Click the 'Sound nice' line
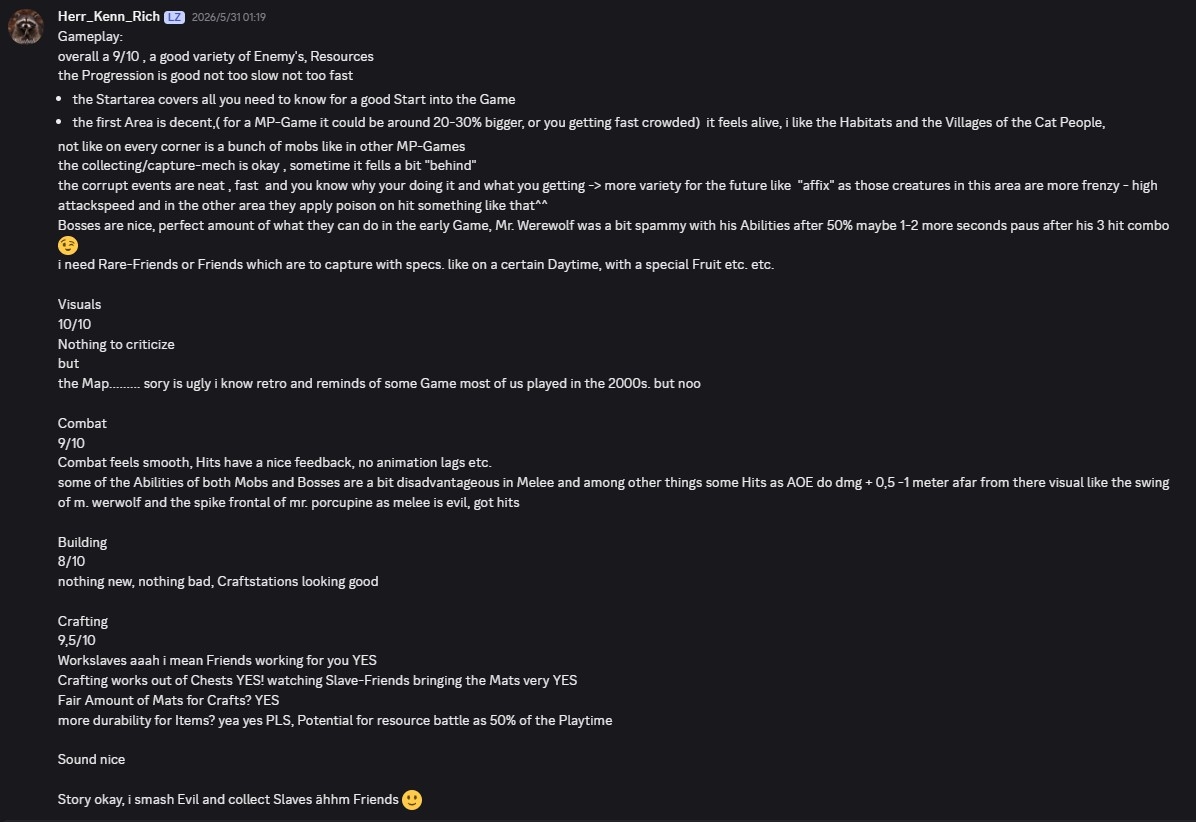This screenshot has width=1196, height=822. 92,759
